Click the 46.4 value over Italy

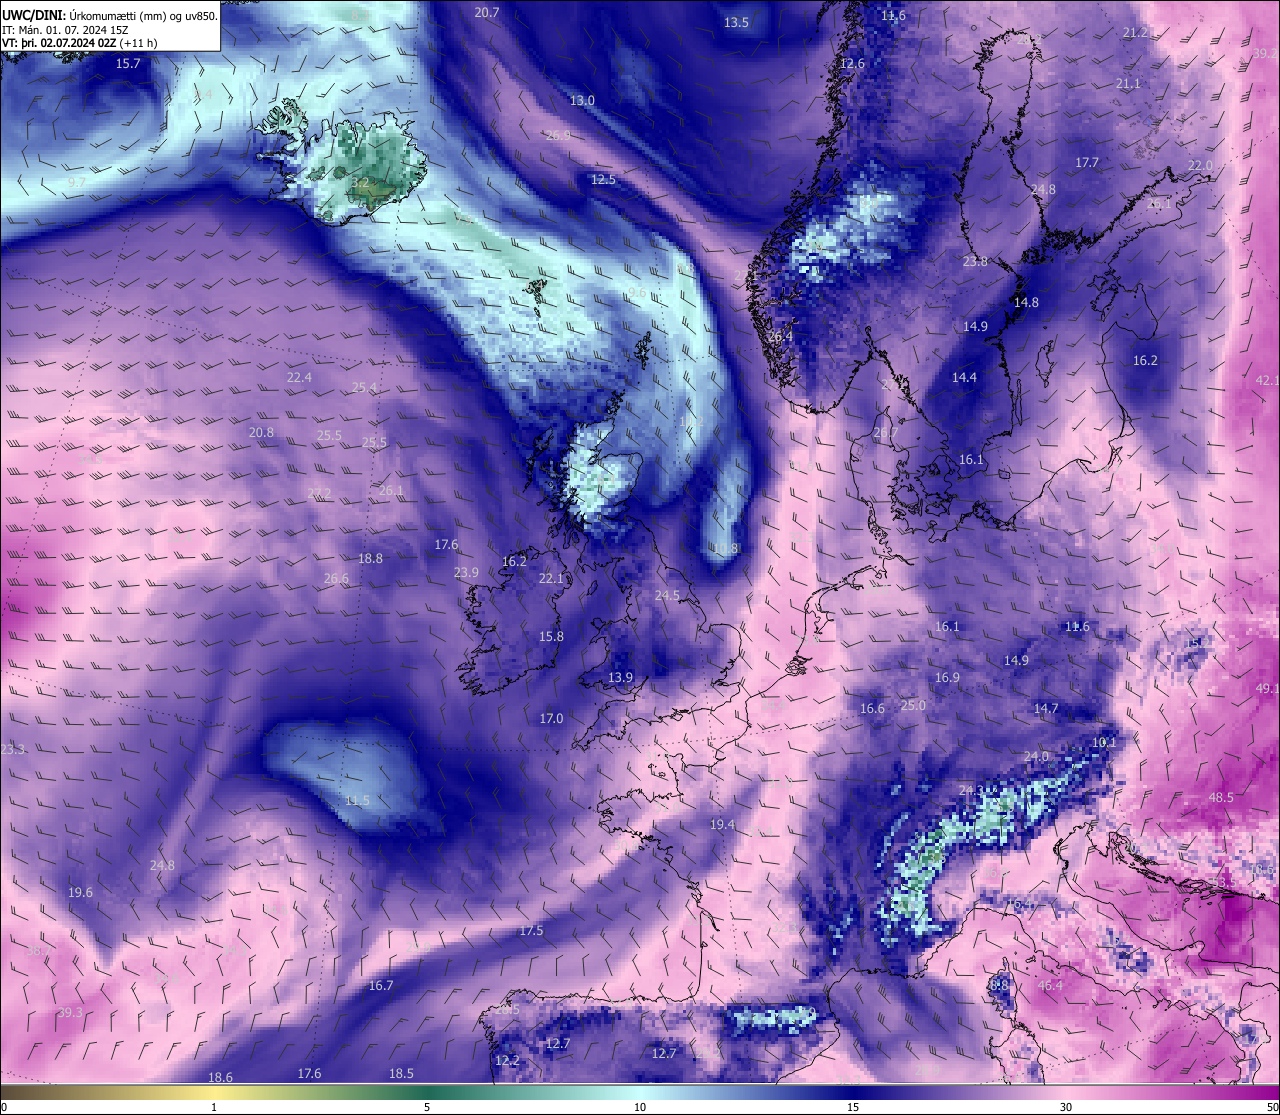1050,985
